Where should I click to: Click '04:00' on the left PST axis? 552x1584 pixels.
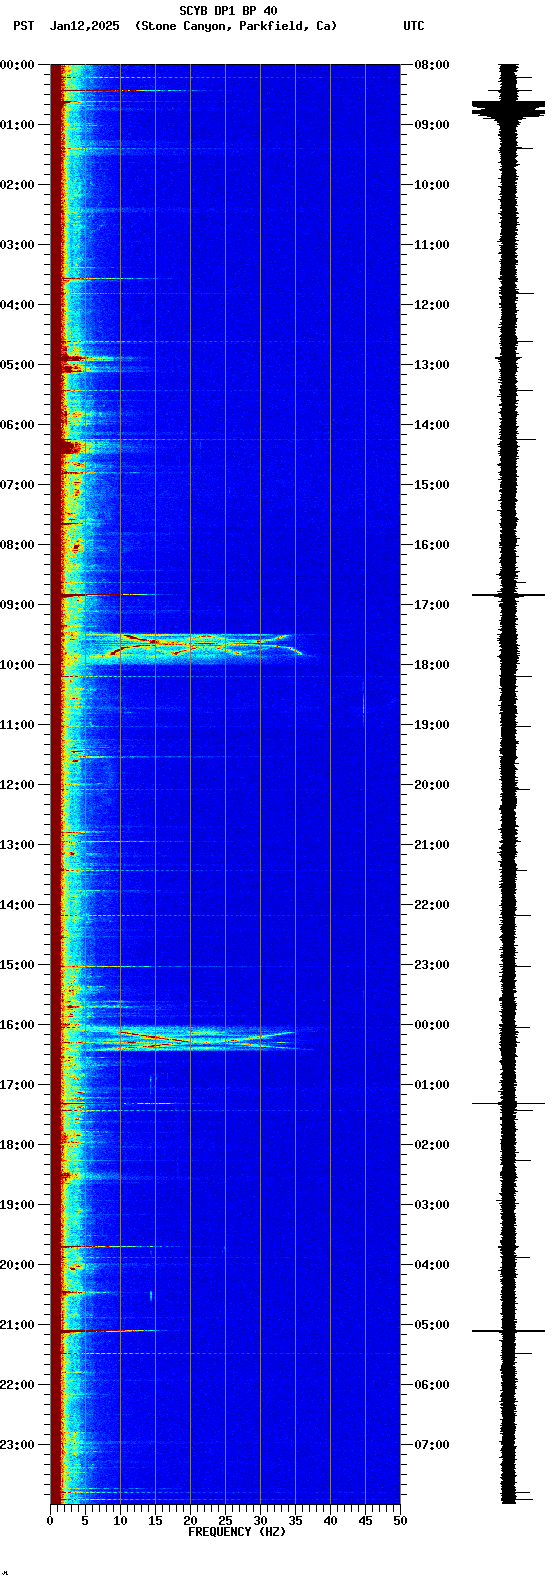pyautogui.click(x=17, y=305)
